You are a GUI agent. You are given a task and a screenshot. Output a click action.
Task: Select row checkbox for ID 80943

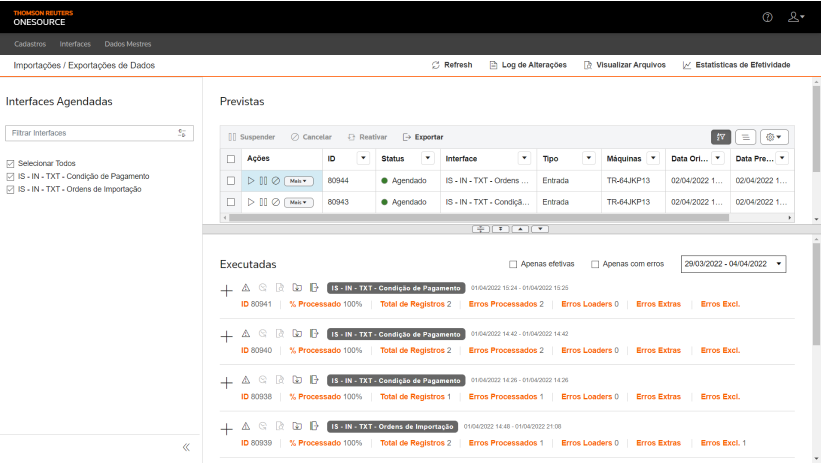pos(231,202)
